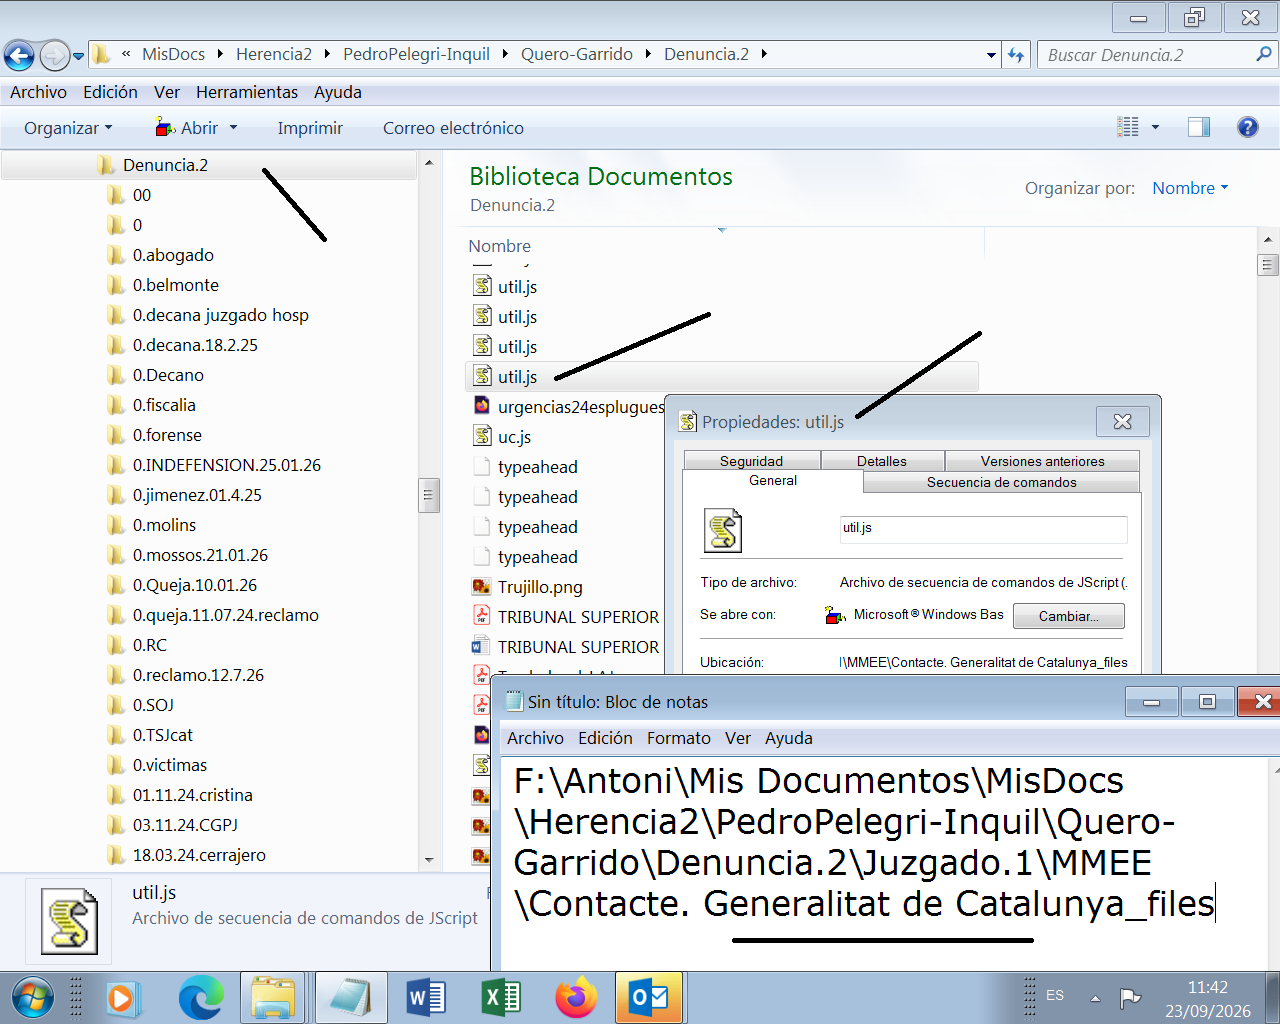Select the 0.fiscalia folder in tree
The image size is (1280, 1024).
tap(164, 405)
